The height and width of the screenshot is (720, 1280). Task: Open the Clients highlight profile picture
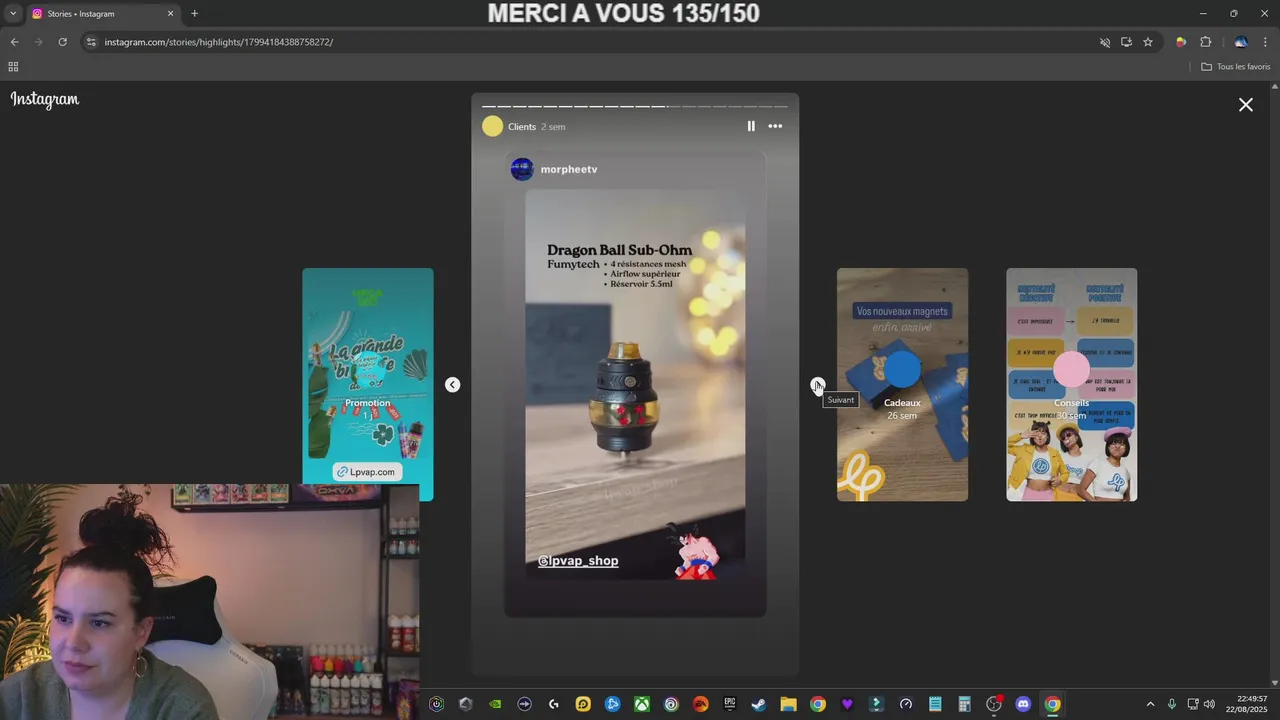pyautogui.click(x=492, y=126)
